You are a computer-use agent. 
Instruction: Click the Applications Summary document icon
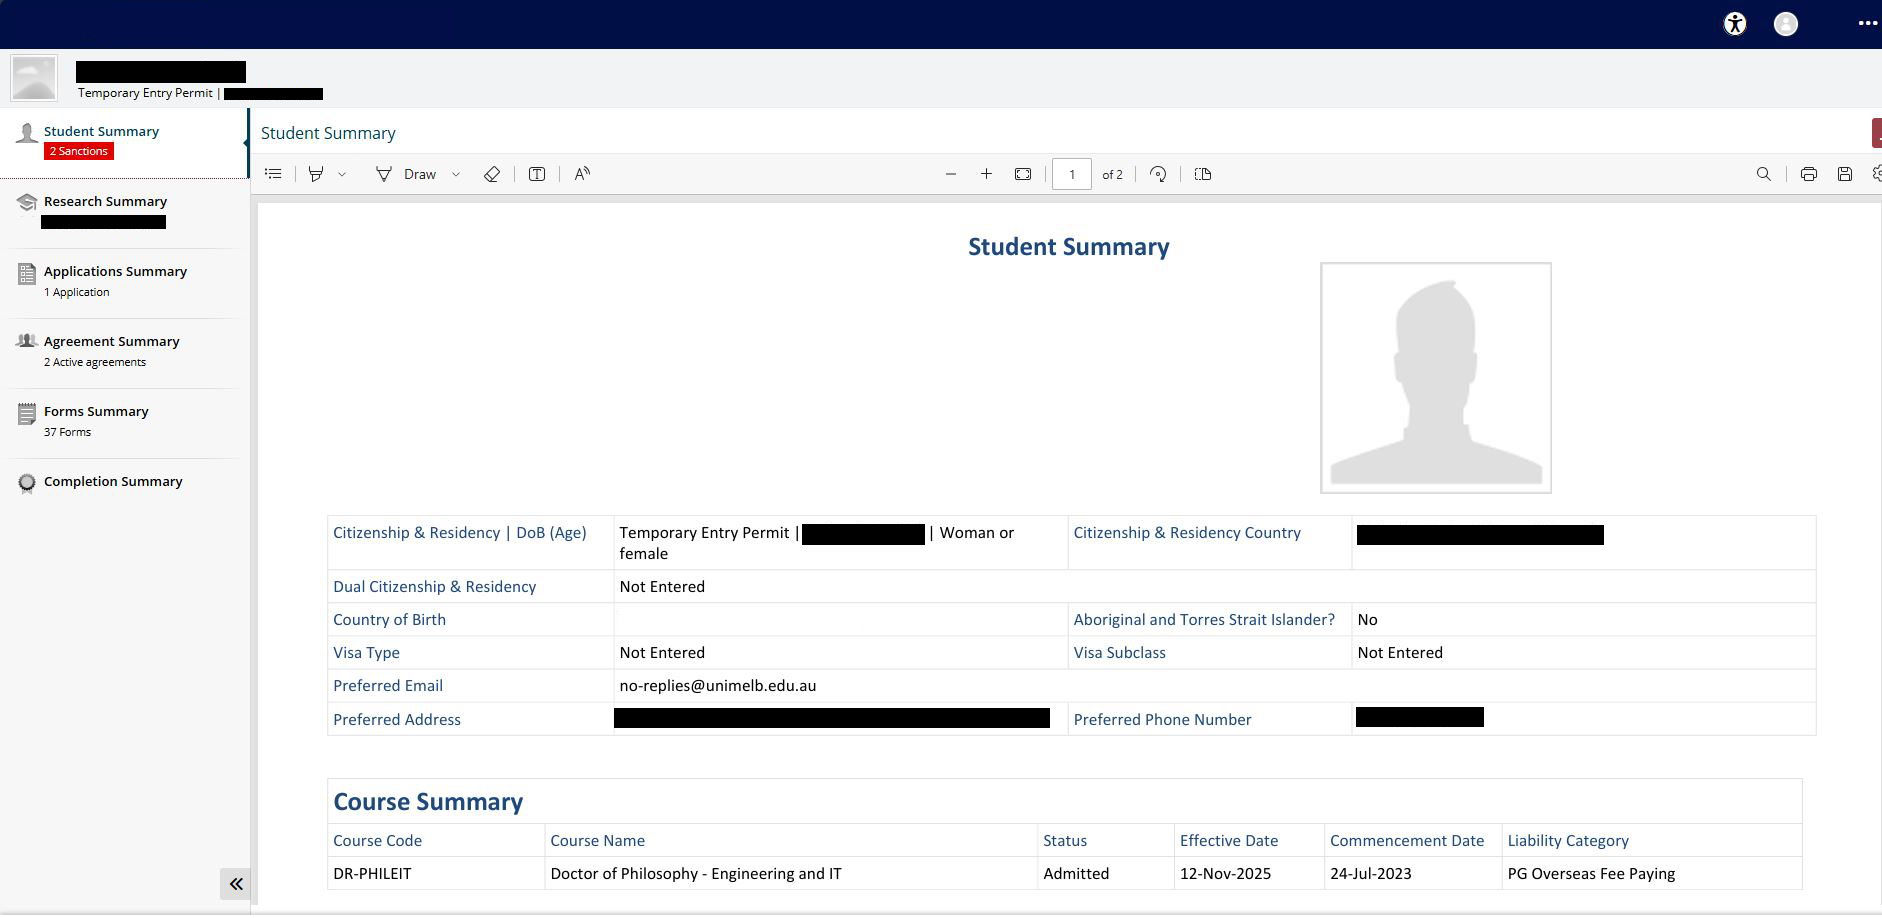click(27, 273)
